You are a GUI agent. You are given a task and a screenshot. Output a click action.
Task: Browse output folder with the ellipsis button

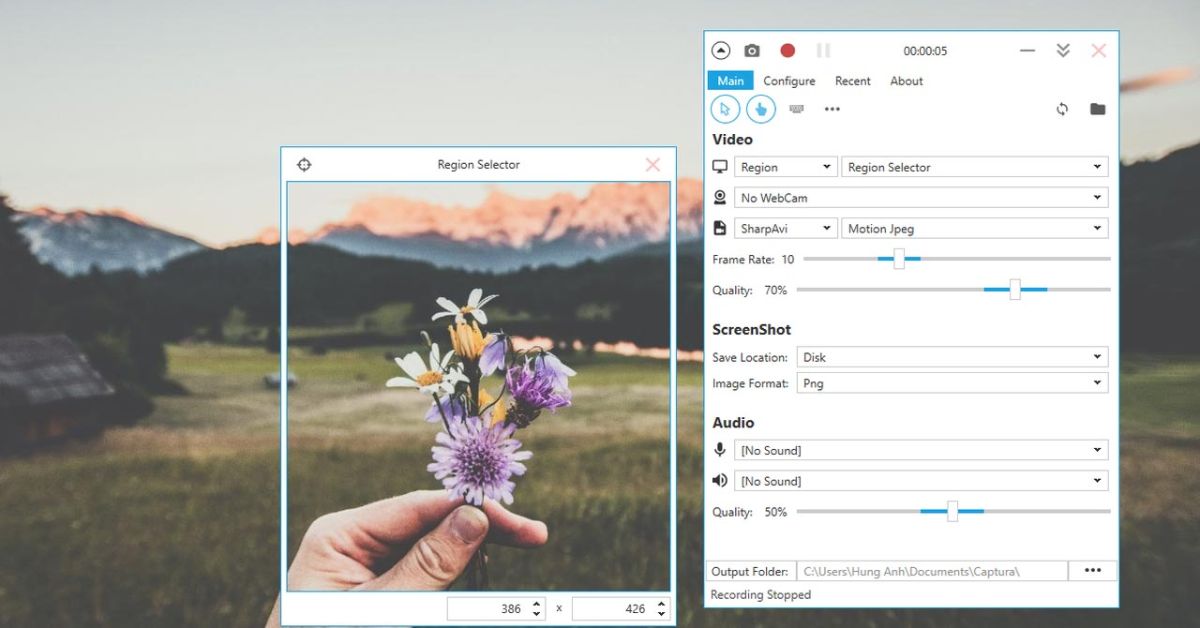(1092, 571)
